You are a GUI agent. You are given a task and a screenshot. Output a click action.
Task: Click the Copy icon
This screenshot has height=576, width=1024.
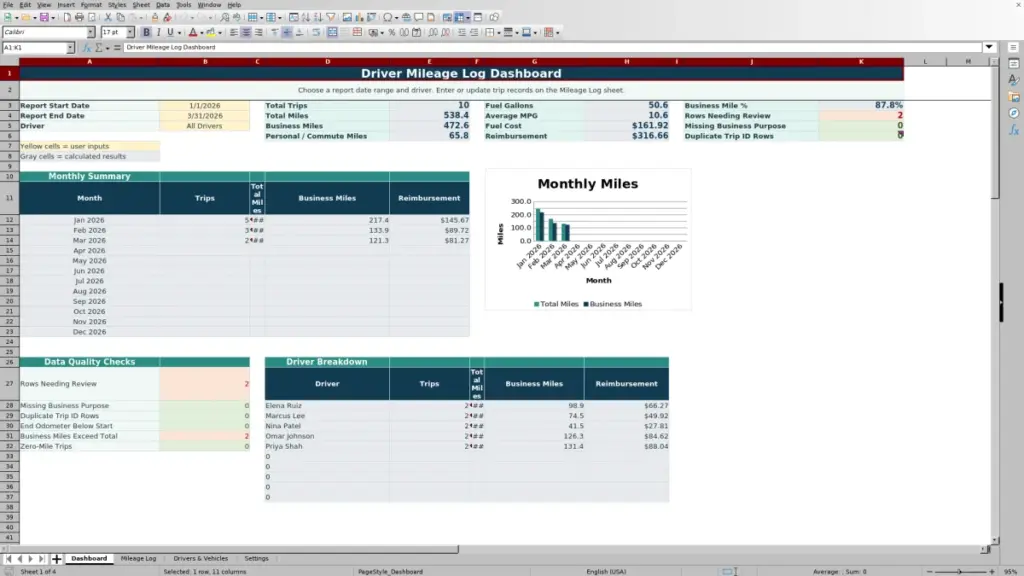click(x=120, y=17)
